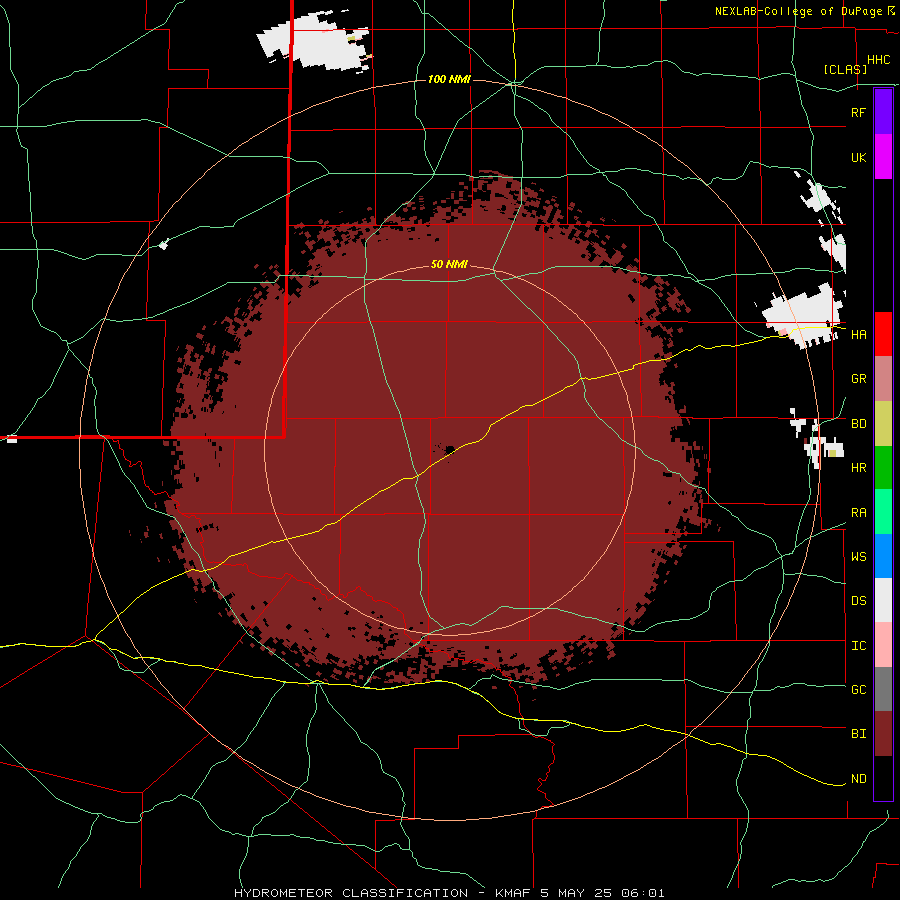Pick the yellow BD legend color swatch

click(883, 424)
